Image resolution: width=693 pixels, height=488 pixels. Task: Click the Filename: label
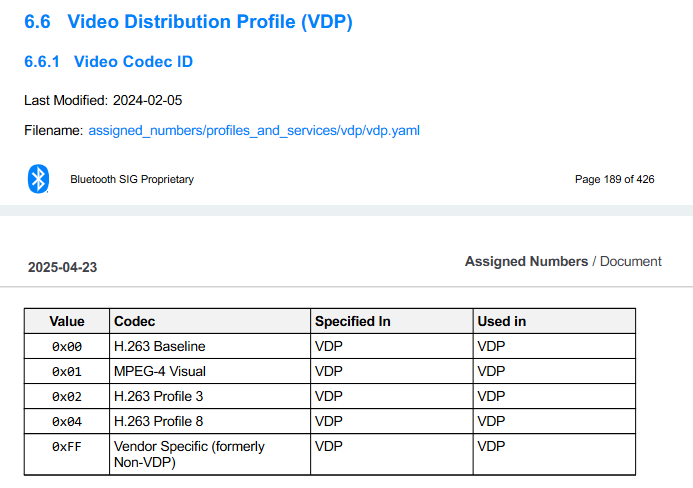click(x=53, y=131)
